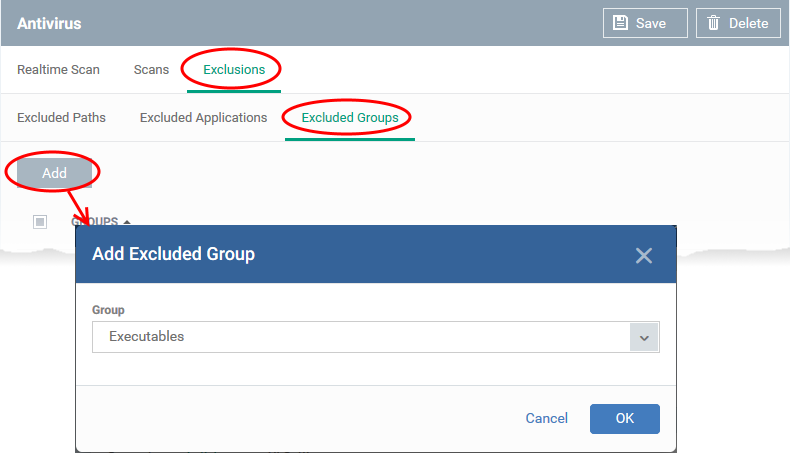Open the Scans tab
The image size is (790, 454).
point(151,70)
